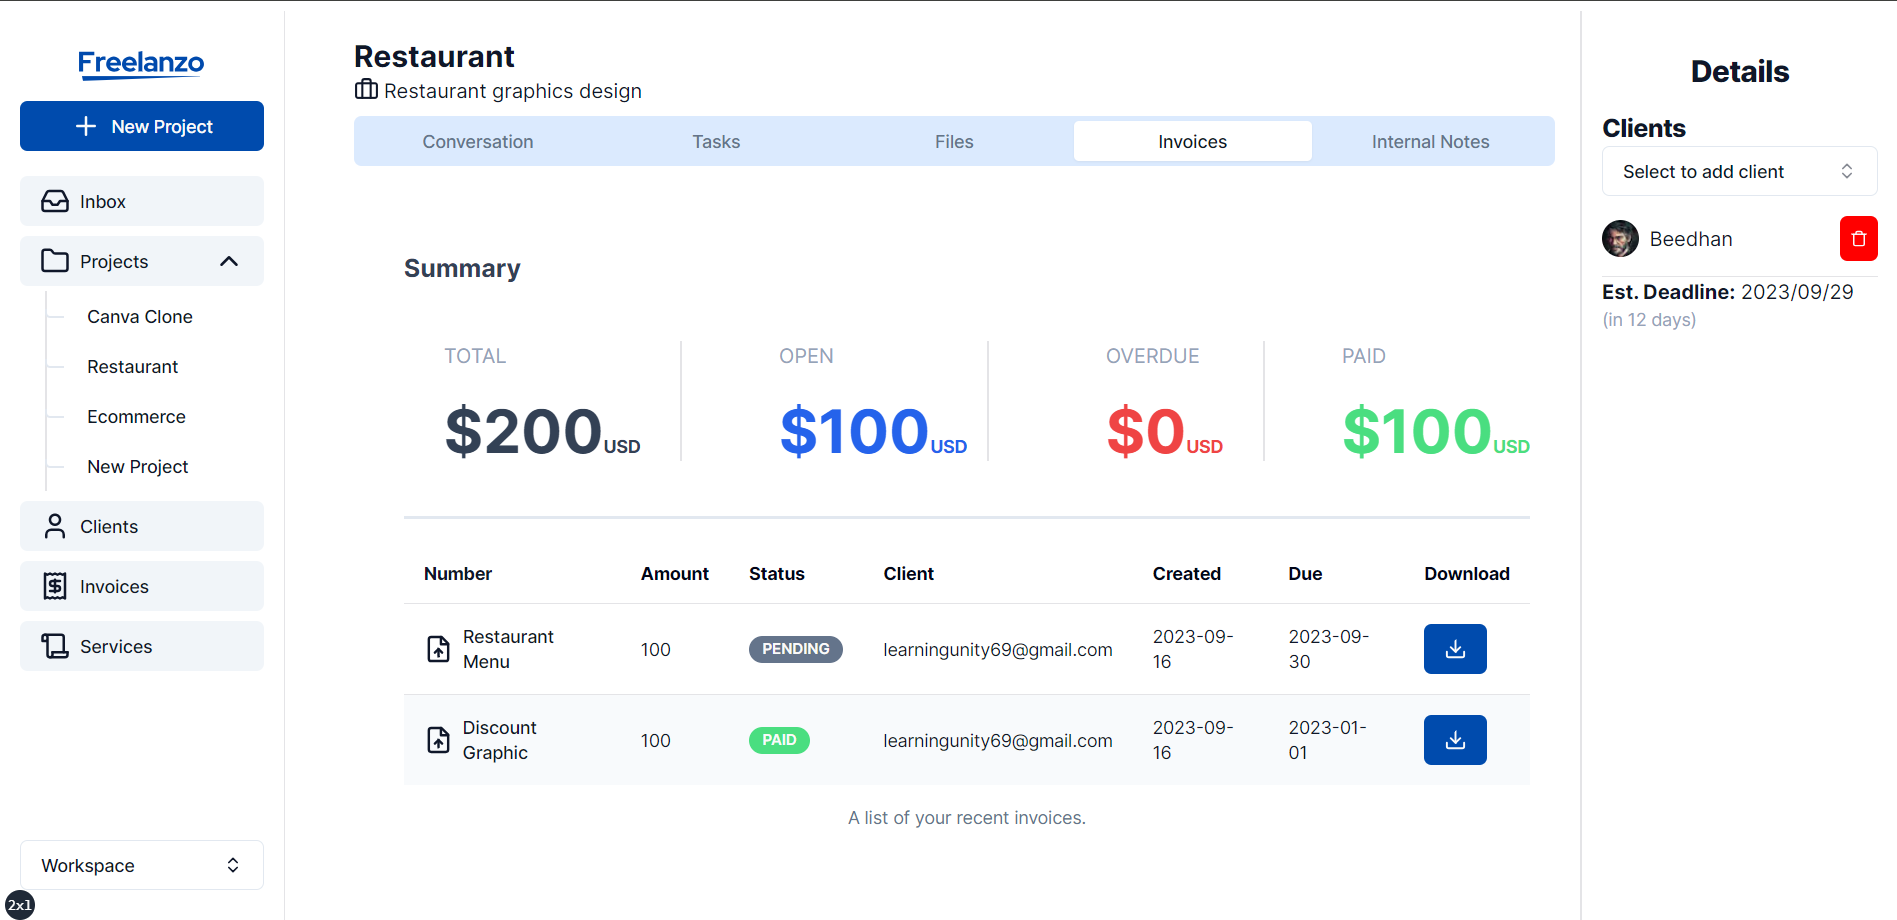Open the Files tab
Image resolution: width=1897 pixels, height=920 pixels.
(x=954, y=142)
